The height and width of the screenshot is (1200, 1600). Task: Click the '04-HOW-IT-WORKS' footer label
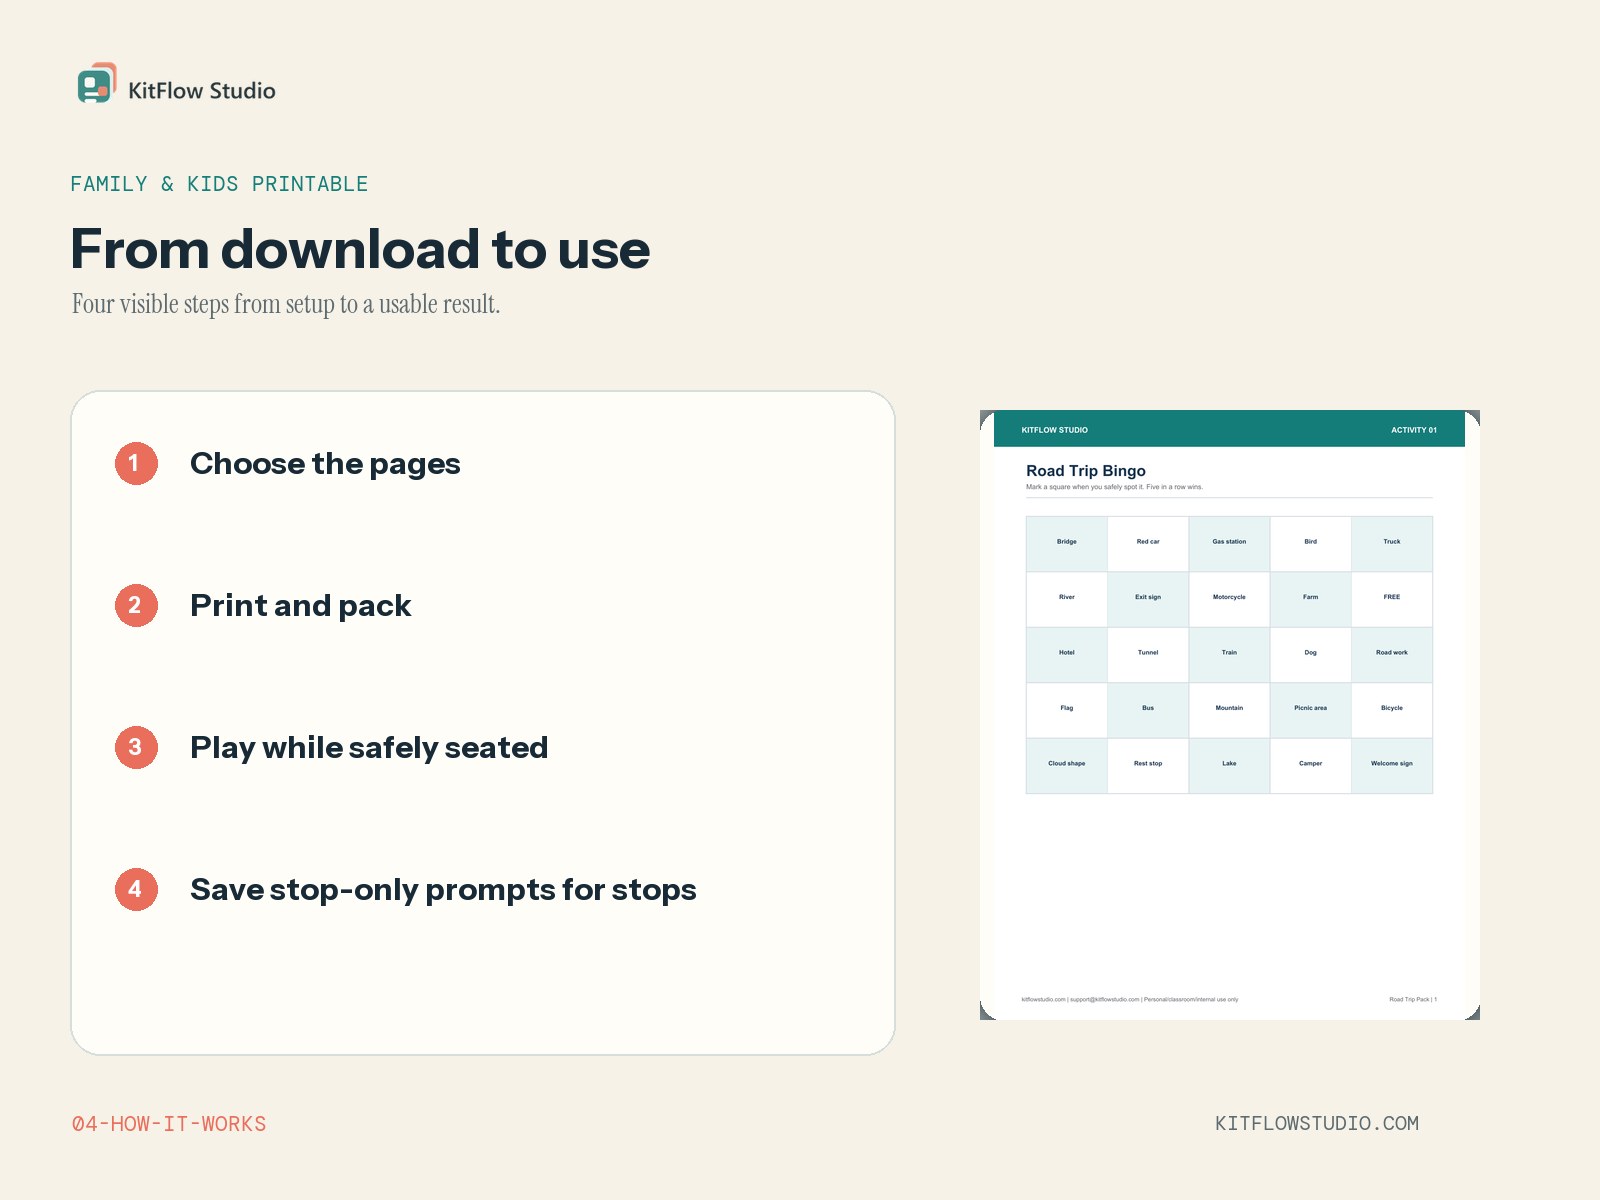click(x=169, y=1124)
